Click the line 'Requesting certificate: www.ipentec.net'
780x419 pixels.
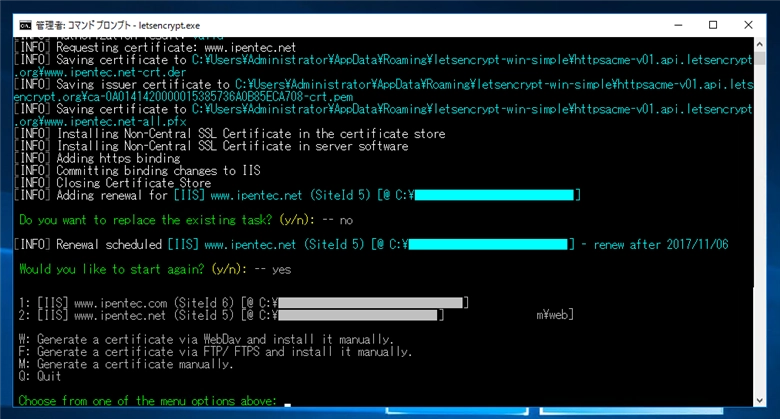tap(155, 48)
